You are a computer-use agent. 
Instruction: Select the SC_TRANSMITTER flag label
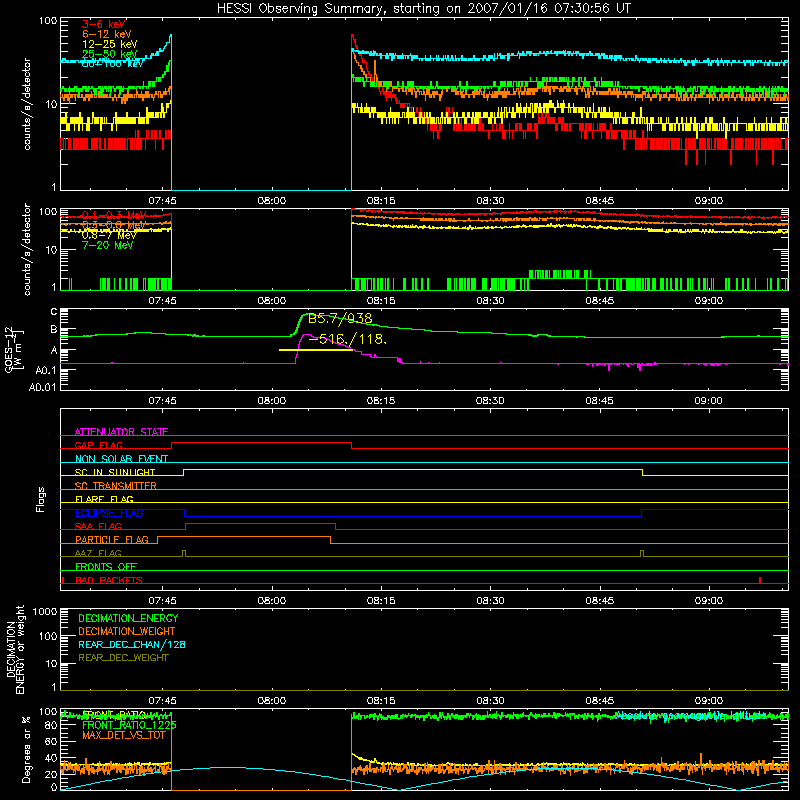116,486
